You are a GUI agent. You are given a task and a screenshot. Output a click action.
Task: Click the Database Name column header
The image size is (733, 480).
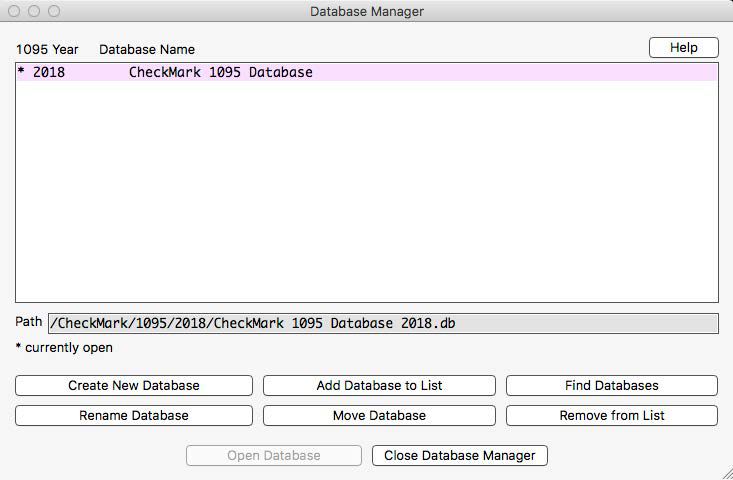[147, 49]
